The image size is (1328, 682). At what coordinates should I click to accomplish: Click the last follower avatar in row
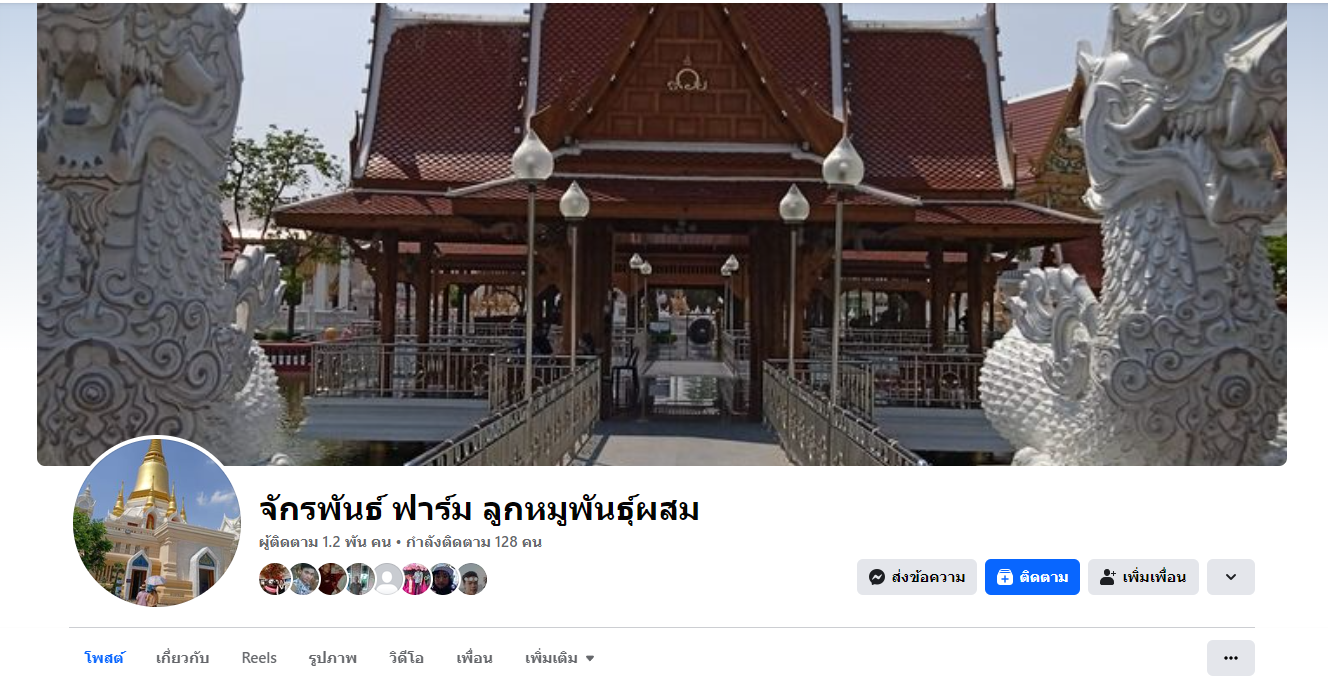[x=472, y=579]
